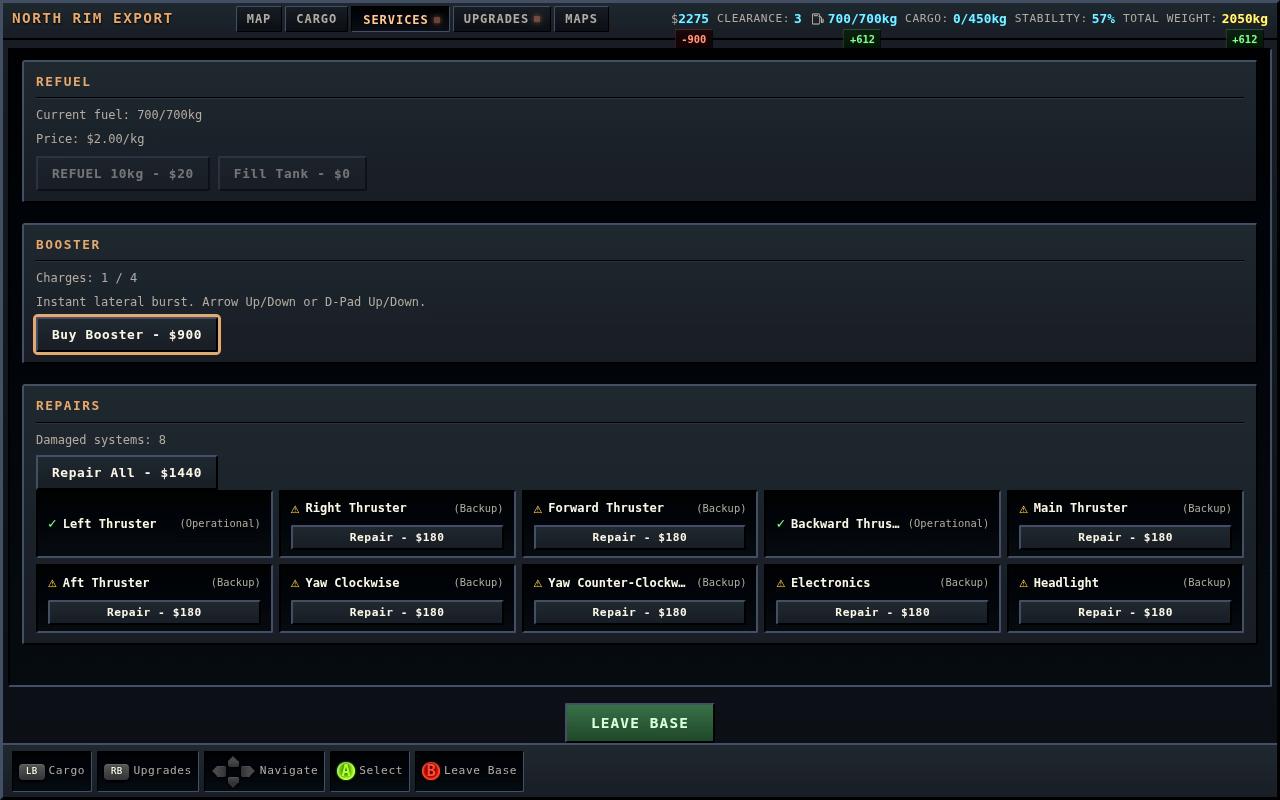Click the Electronics (Backup) status label
Viewport: 1280px width, 800px height.
pyautogui.click(x=964, y=583)
